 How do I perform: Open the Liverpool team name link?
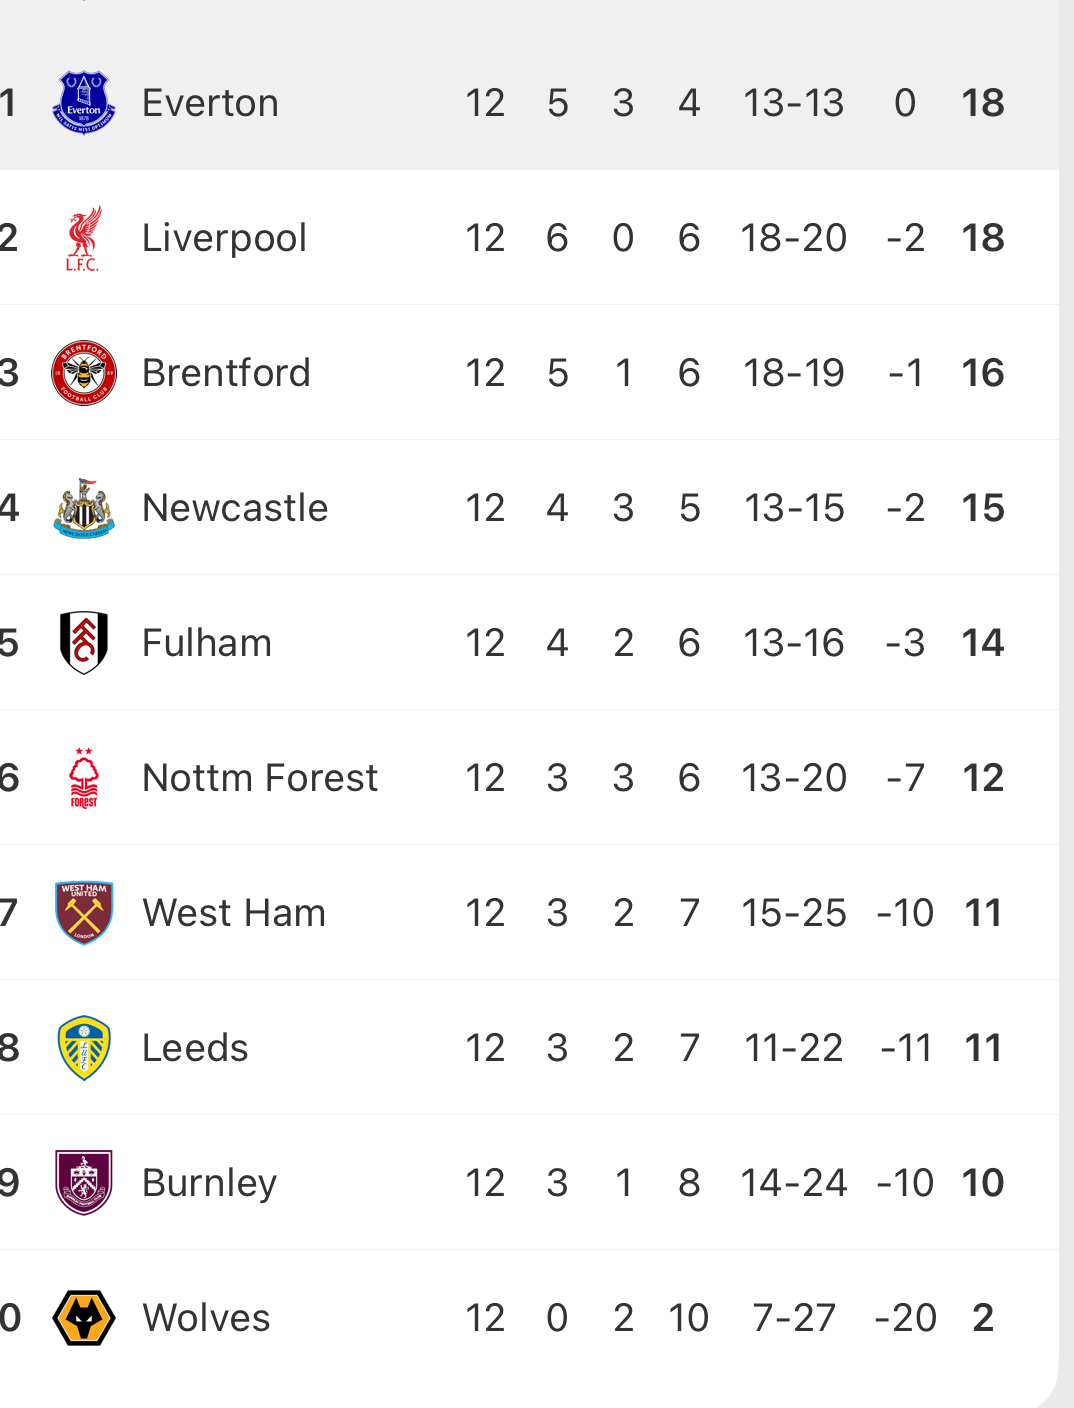tap(224, 238)
